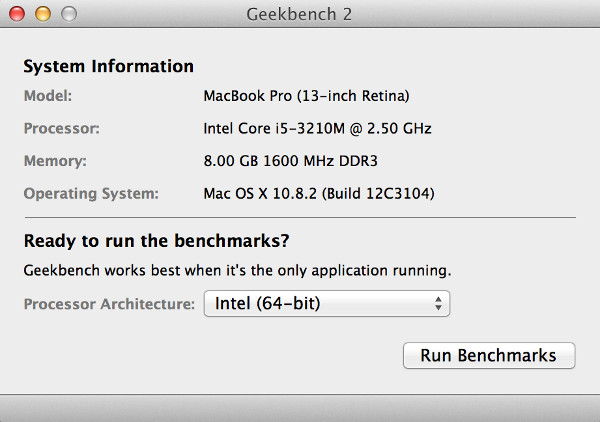The width and height of the screenshot is (600, 422).
Task: Click the System Information heading
Action: 108,67
